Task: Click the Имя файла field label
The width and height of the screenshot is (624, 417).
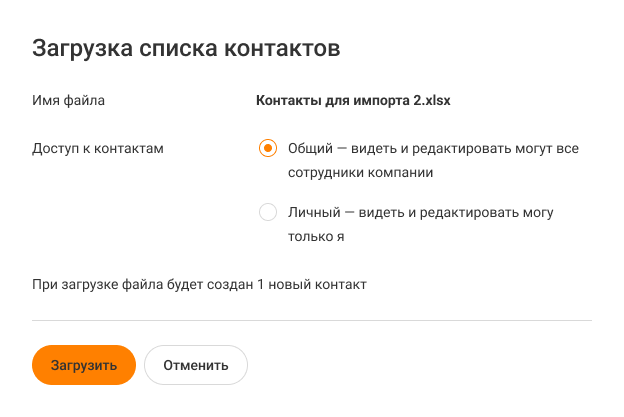Action: point(69,100)
